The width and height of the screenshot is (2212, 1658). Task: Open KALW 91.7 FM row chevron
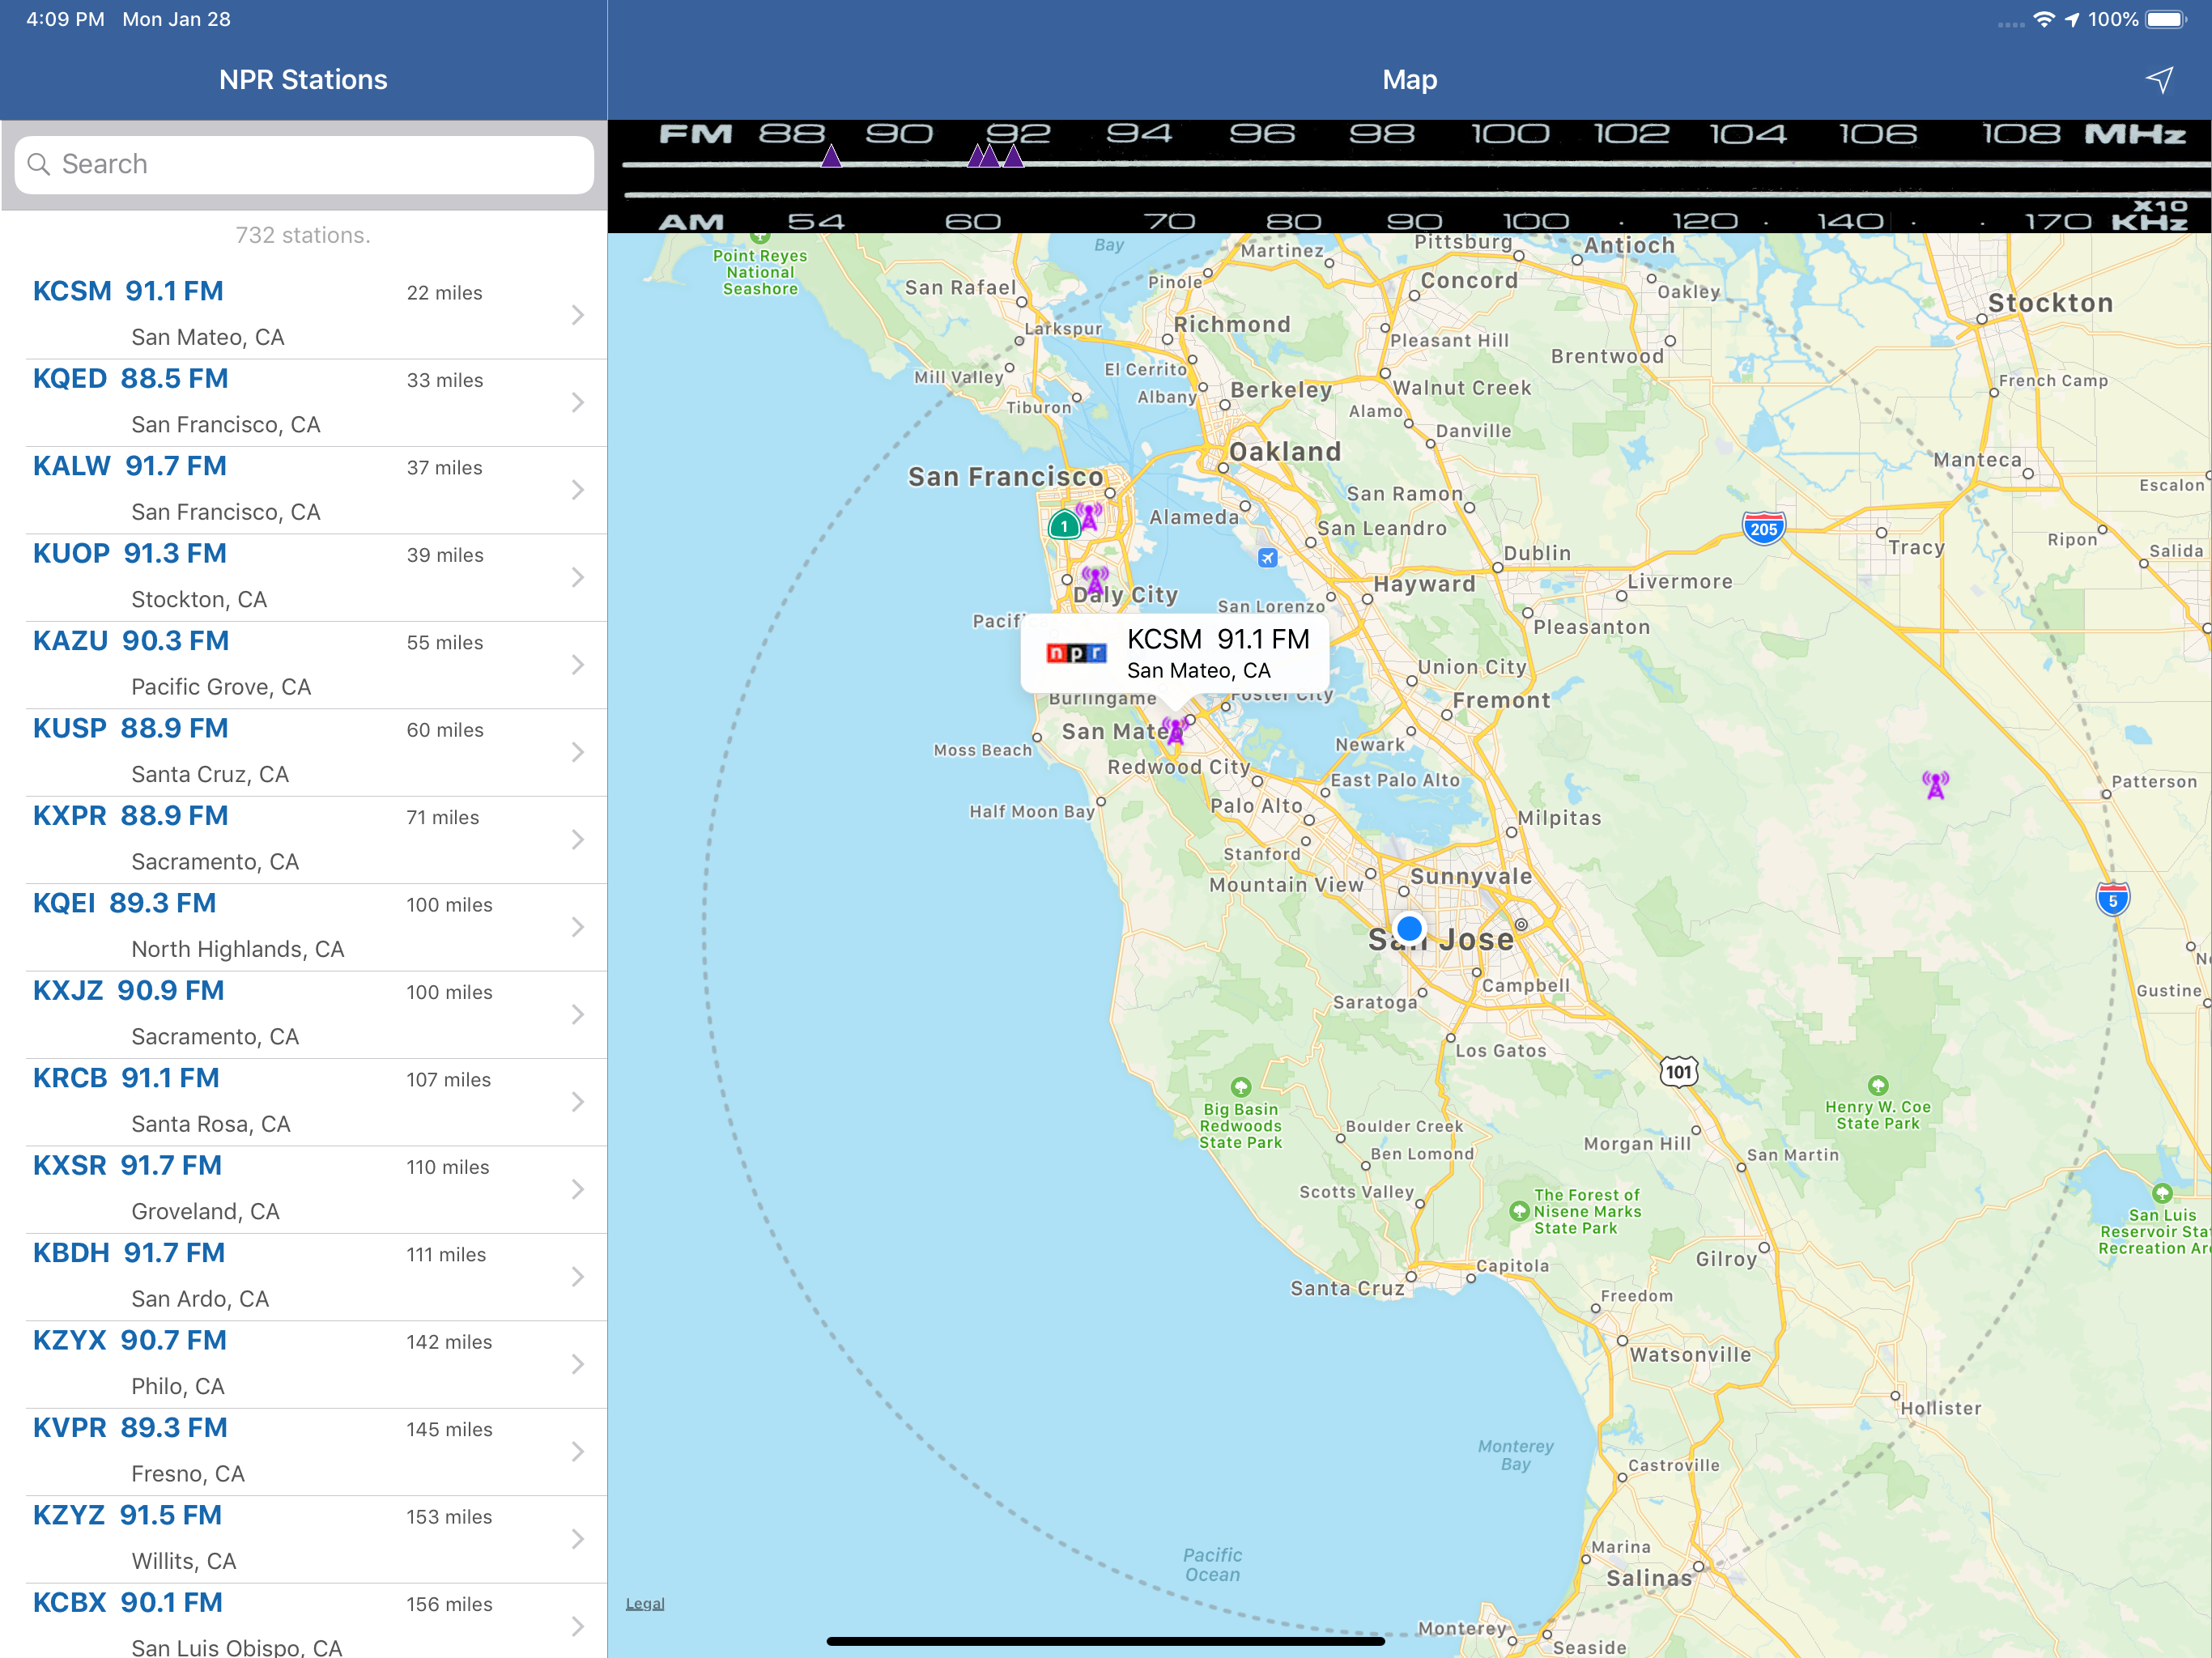(x=577, y=490)
